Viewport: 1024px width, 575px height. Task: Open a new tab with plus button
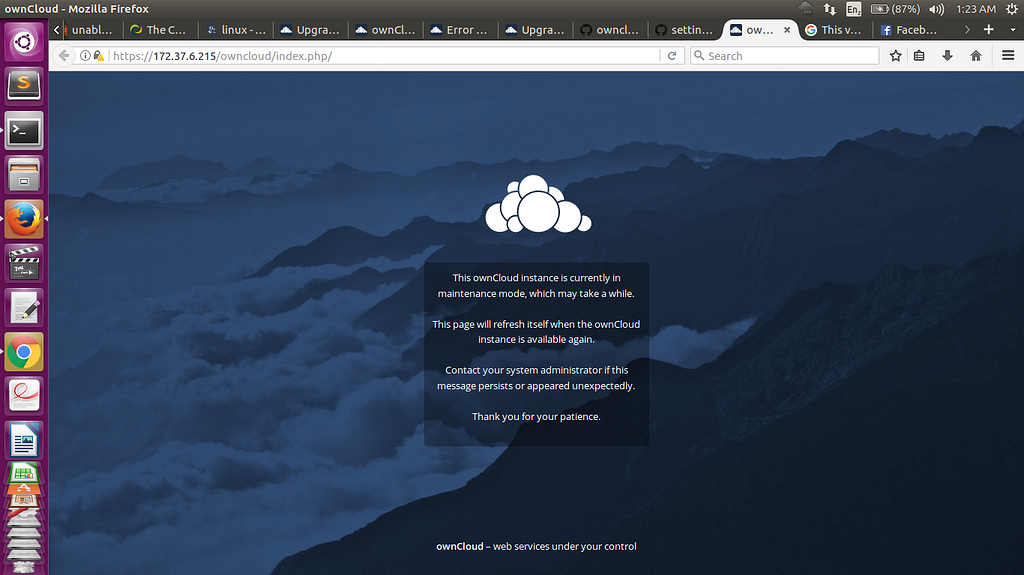point(989,29)
